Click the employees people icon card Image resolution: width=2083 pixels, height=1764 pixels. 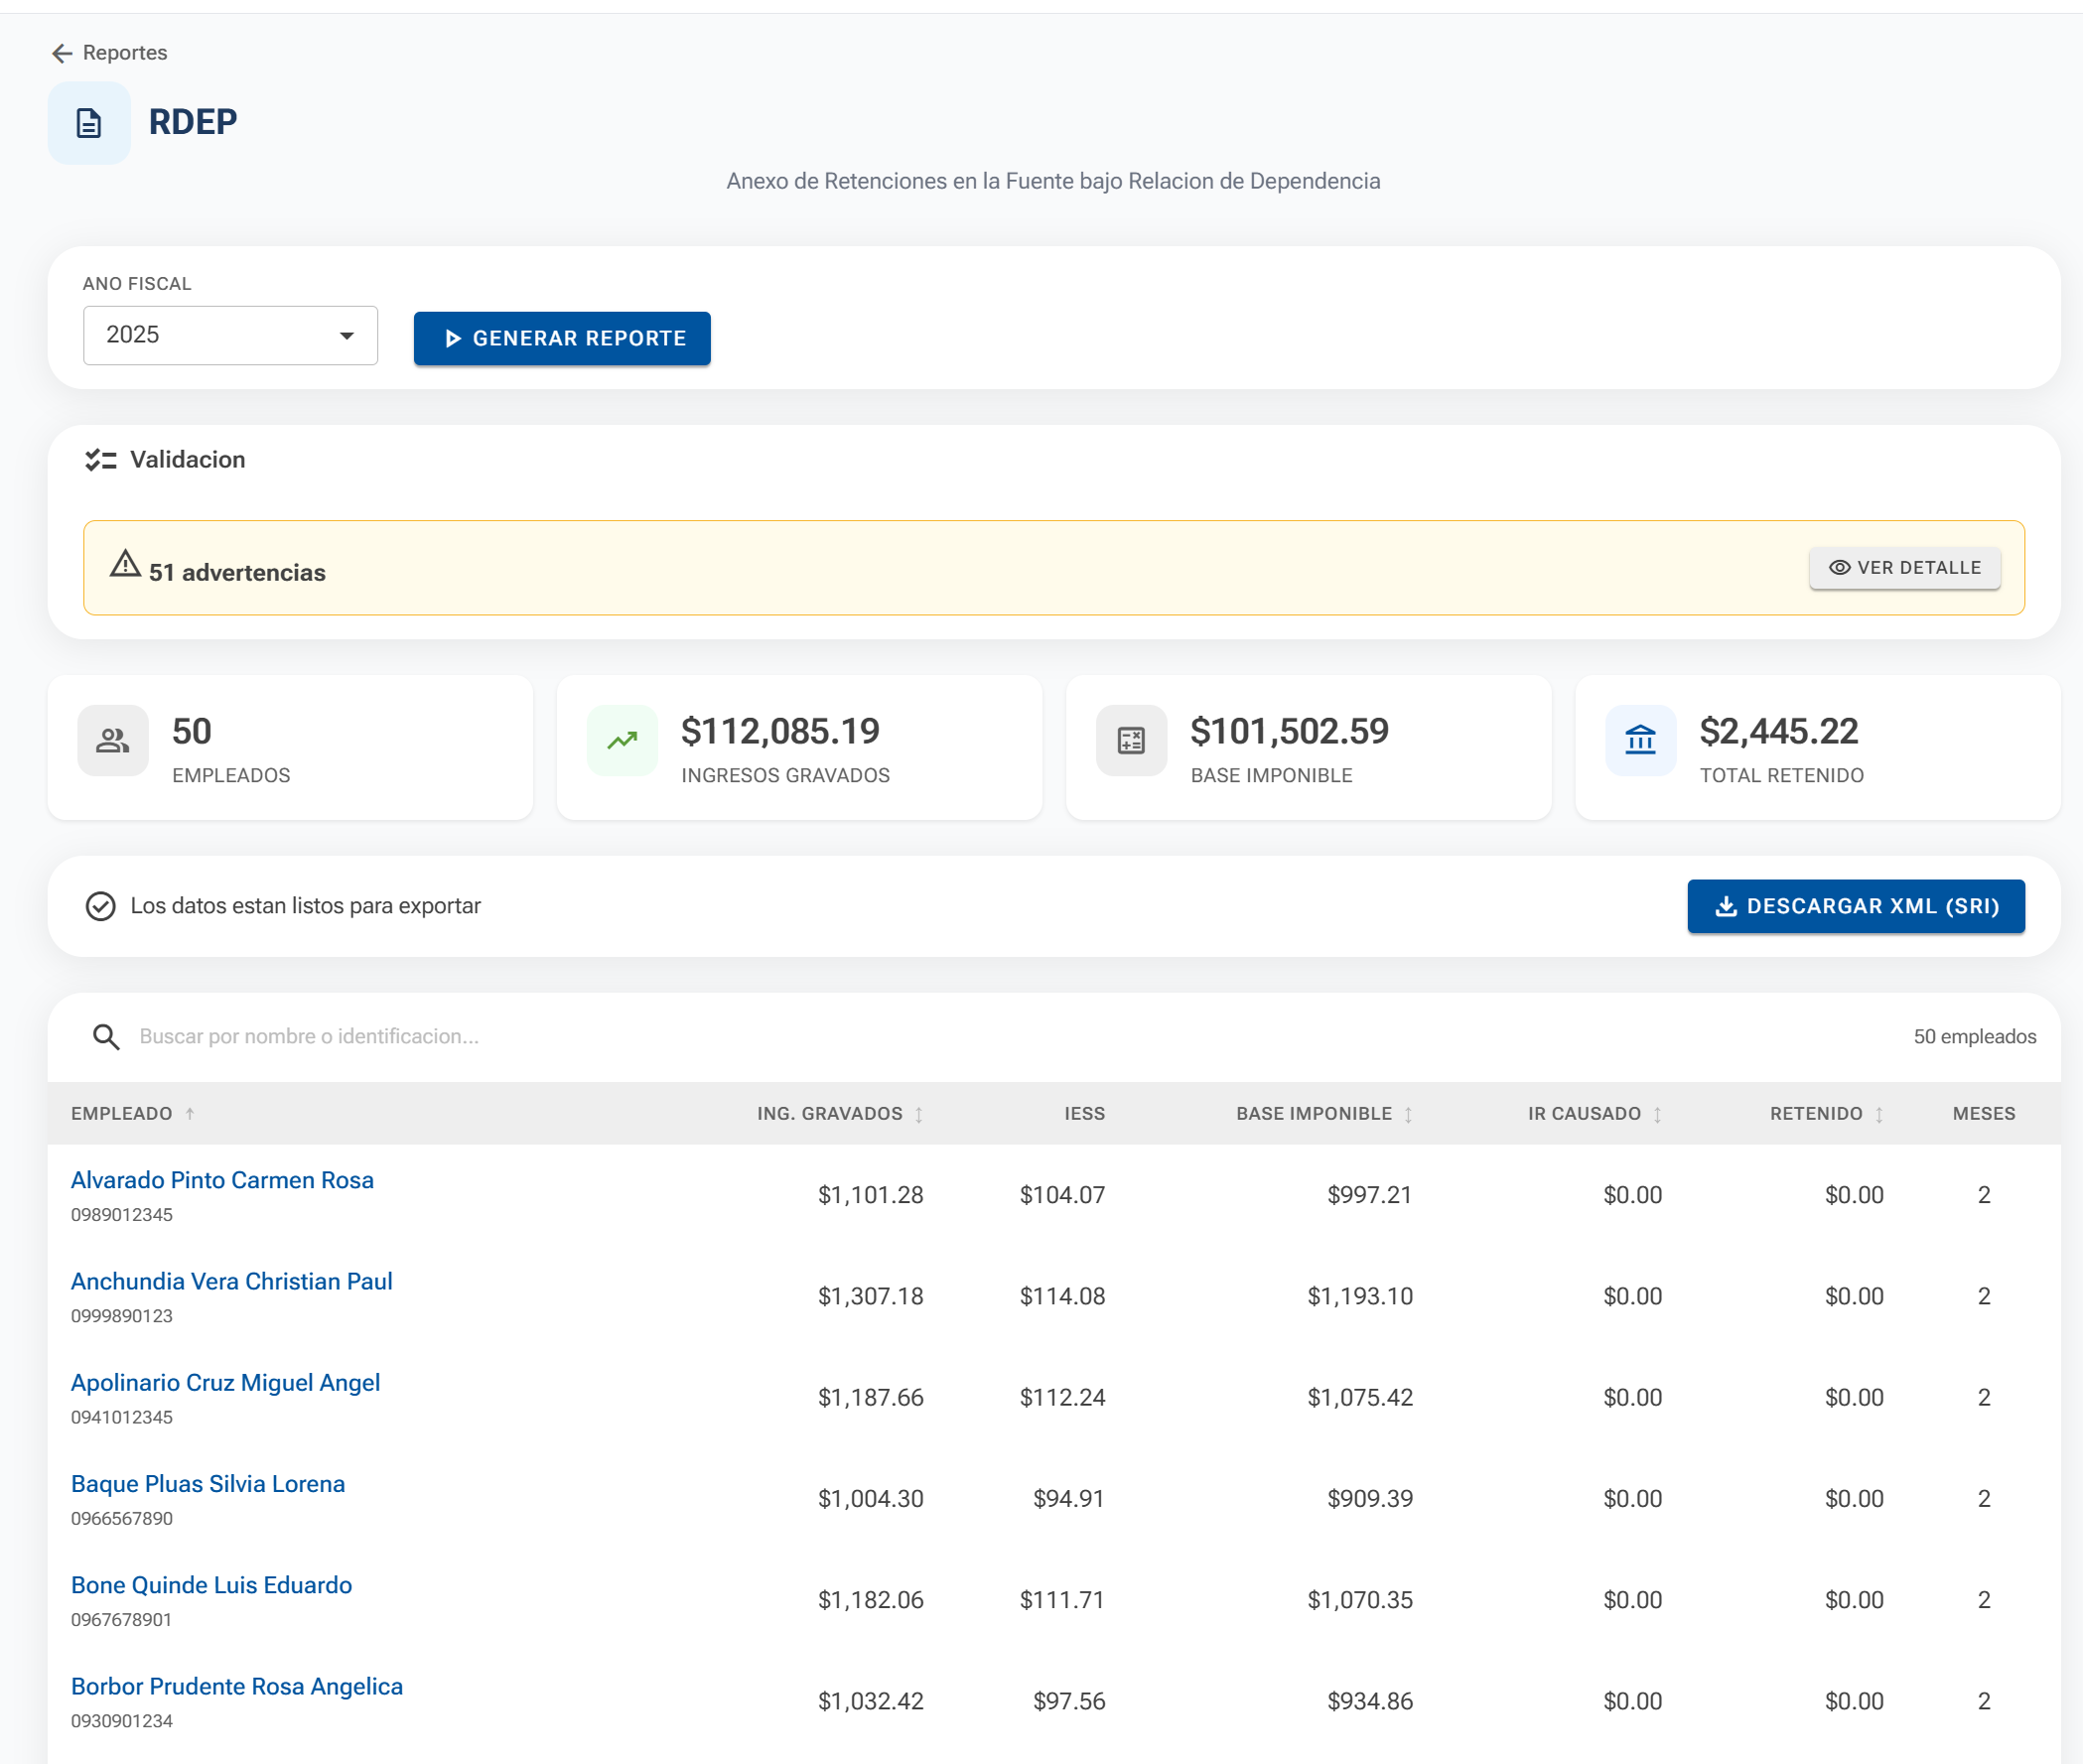point(113,741)
